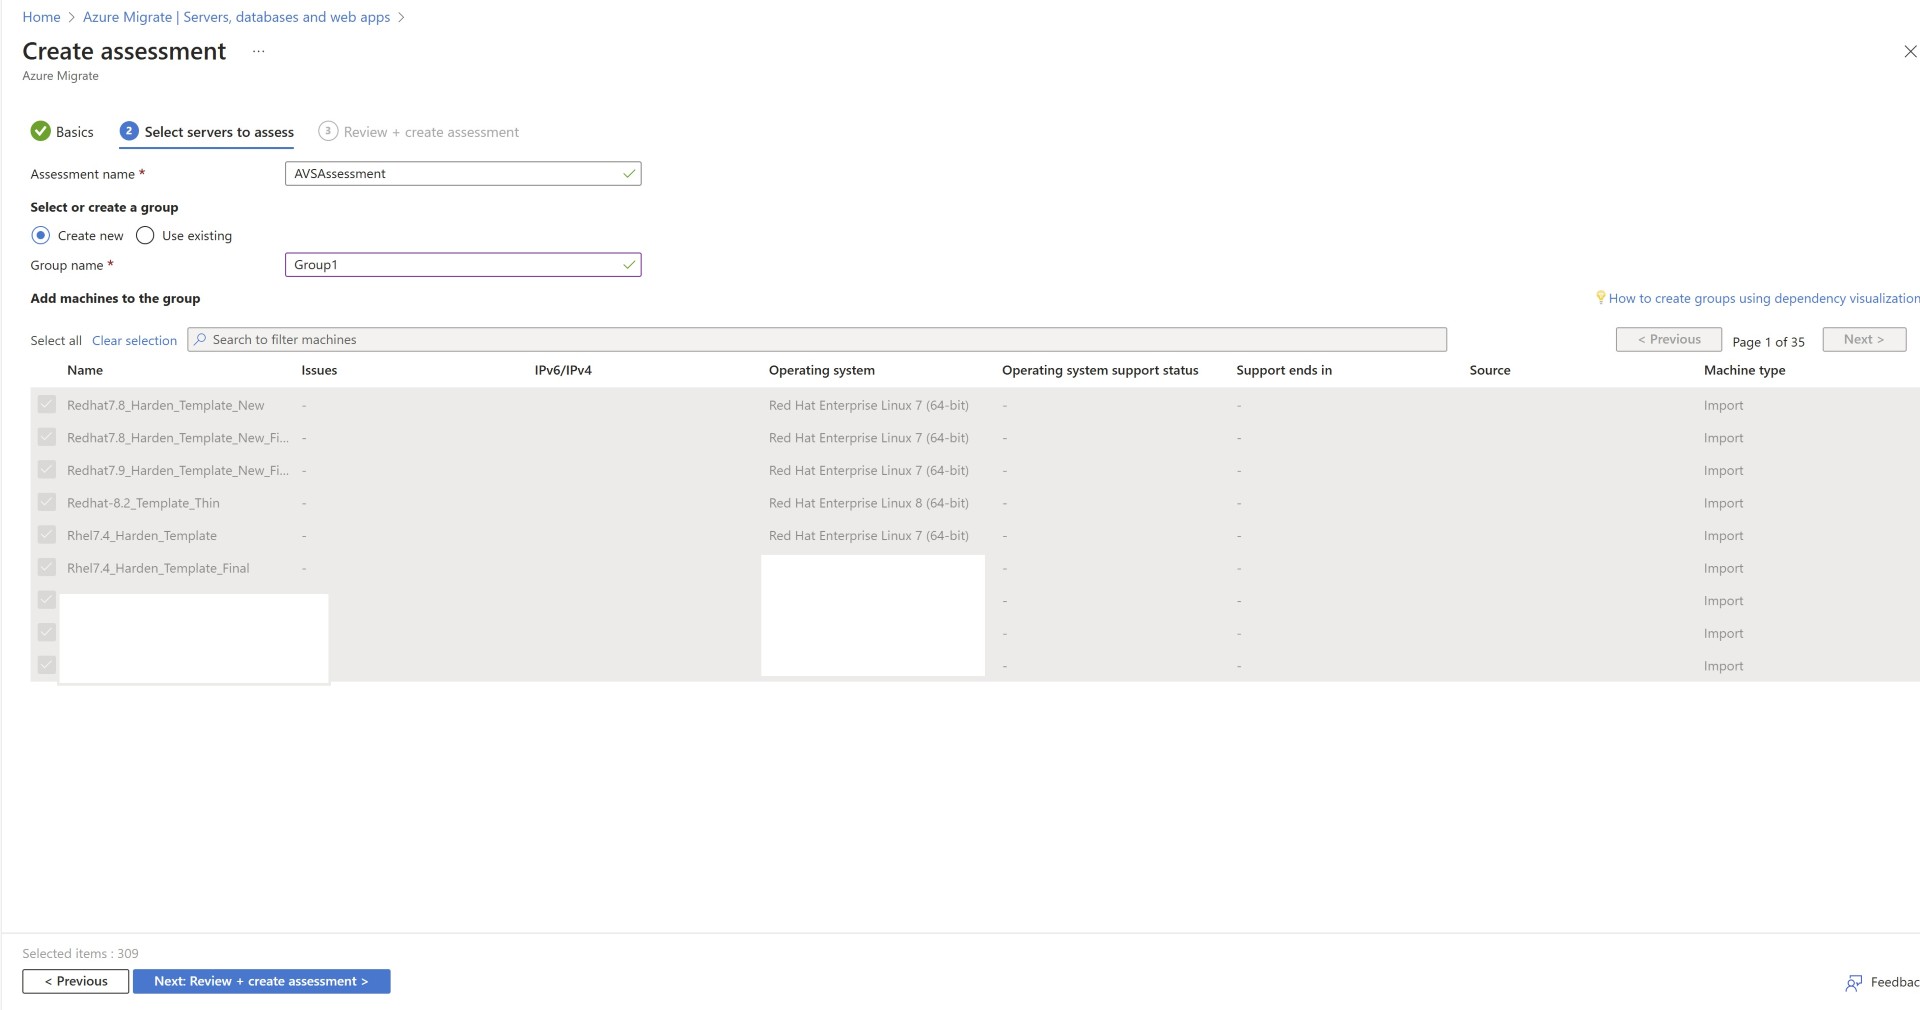The image size is (1920, 1010).
Task: Toggle checkbox for Redhat7.9_Harden_Template_New_Fi...
Action: pos(47,469)
